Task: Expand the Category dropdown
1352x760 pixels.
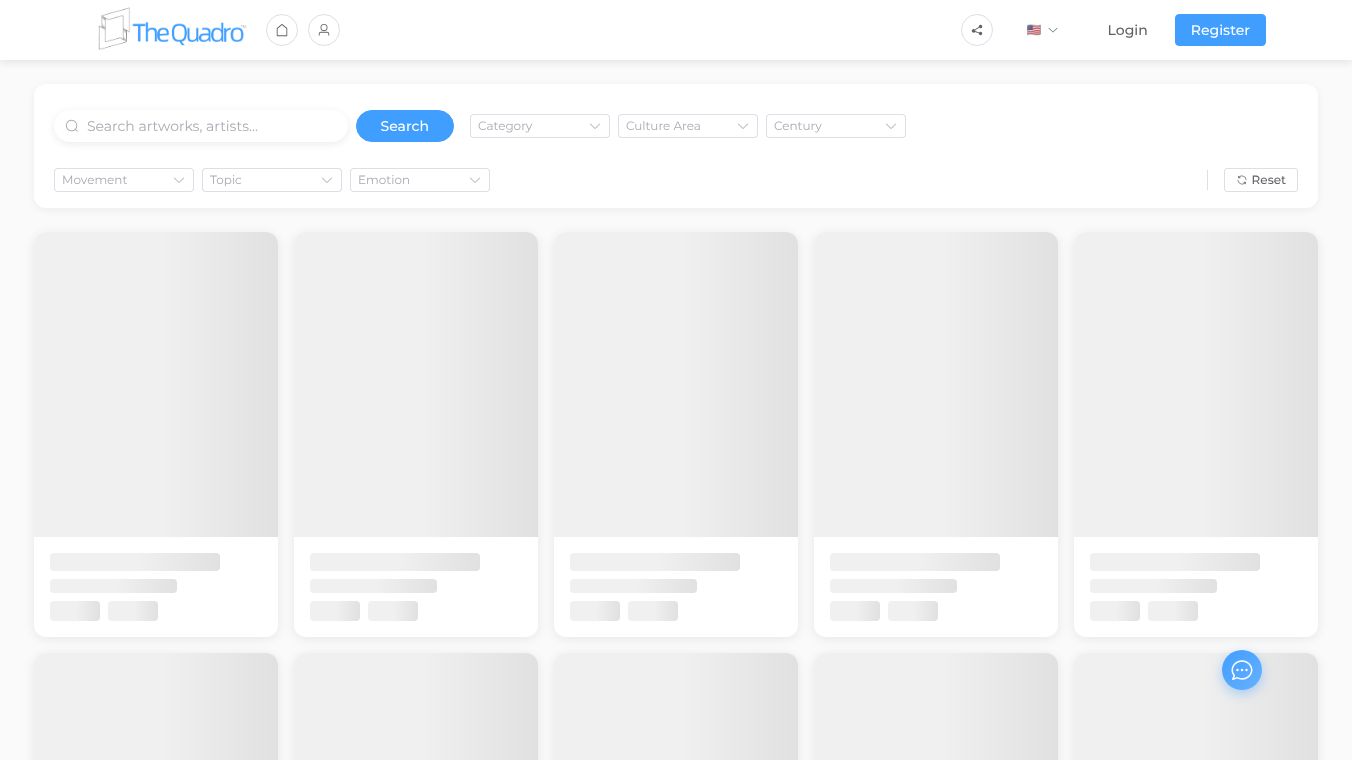Action: (540, 126)
